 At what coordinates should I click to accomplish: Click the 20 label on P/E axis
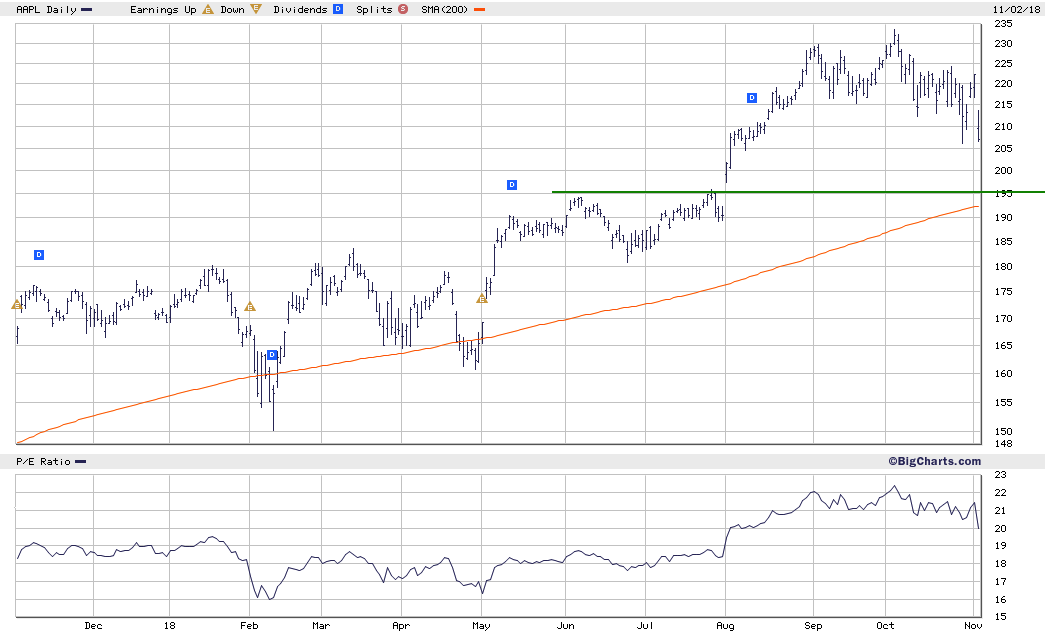click(x=1000, y=529)
